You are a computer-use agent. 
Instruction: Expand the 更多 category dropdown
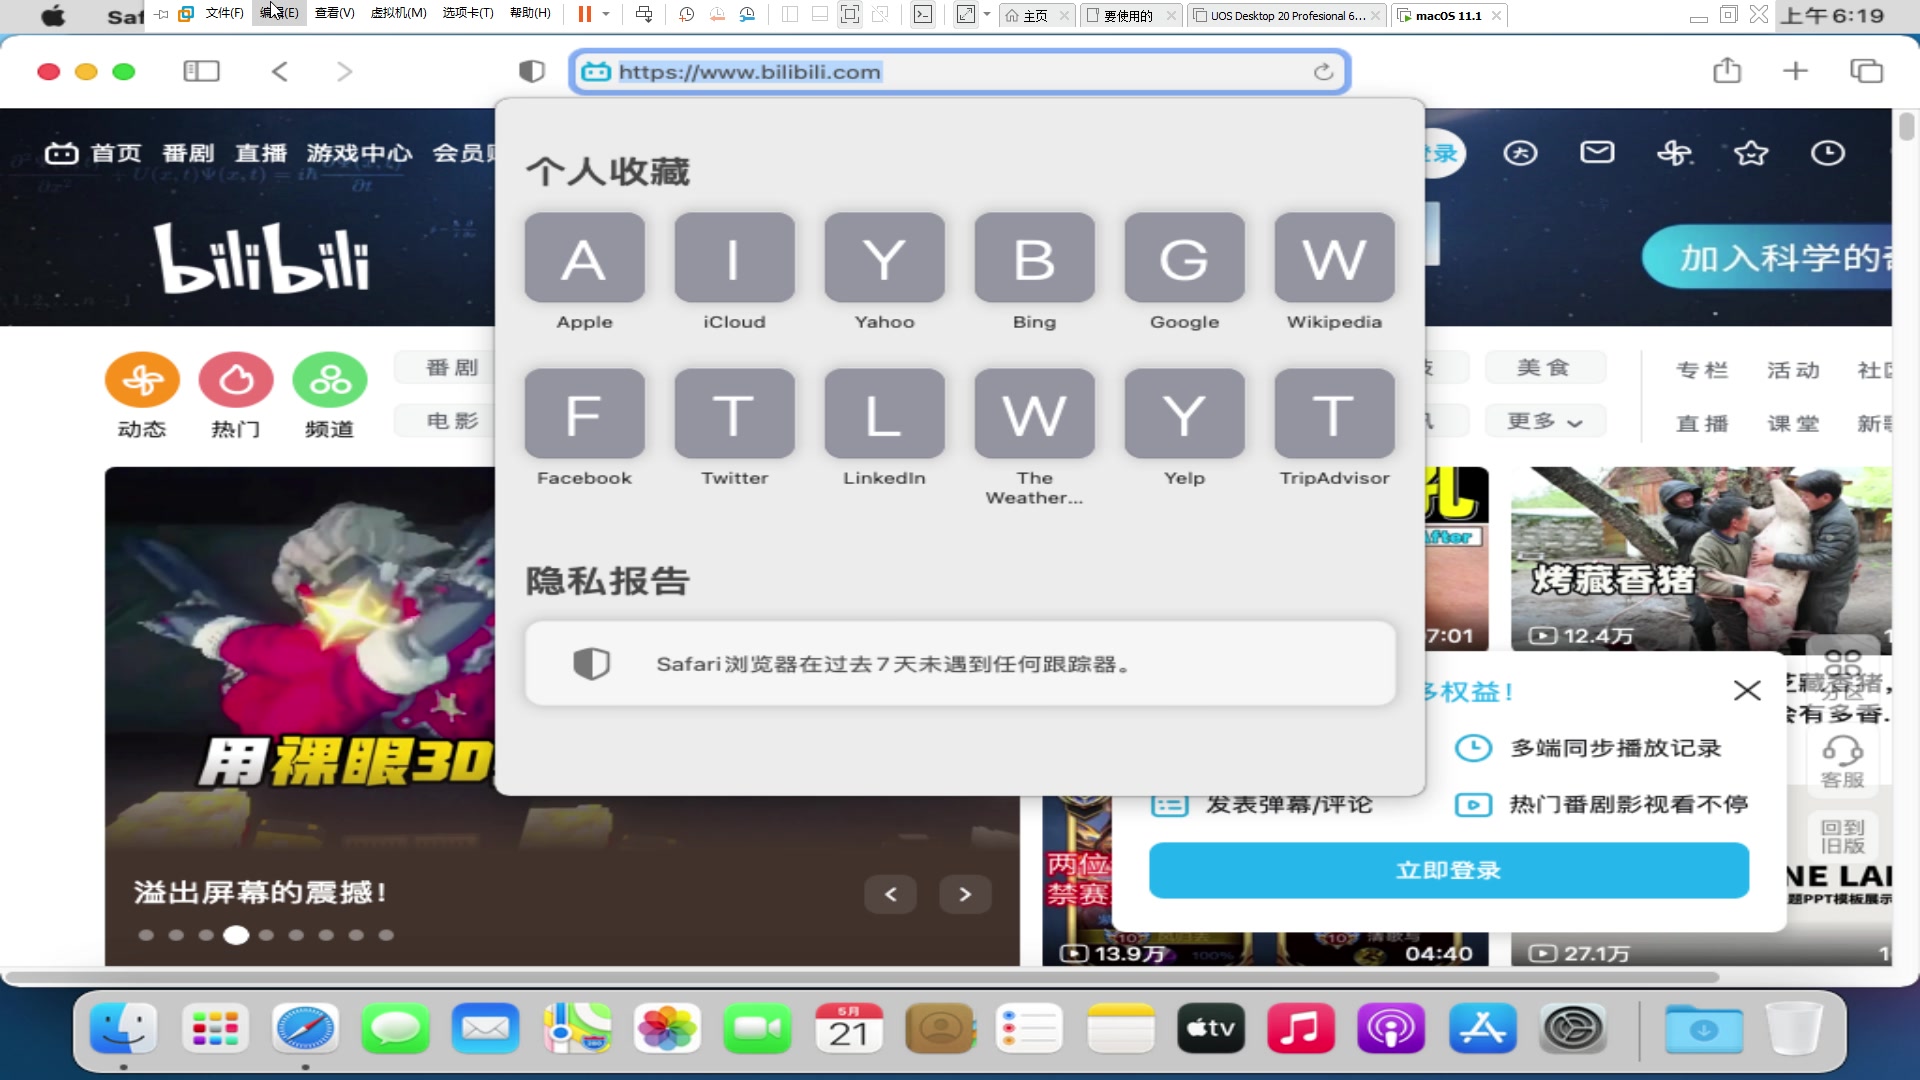click(1545, 421)
